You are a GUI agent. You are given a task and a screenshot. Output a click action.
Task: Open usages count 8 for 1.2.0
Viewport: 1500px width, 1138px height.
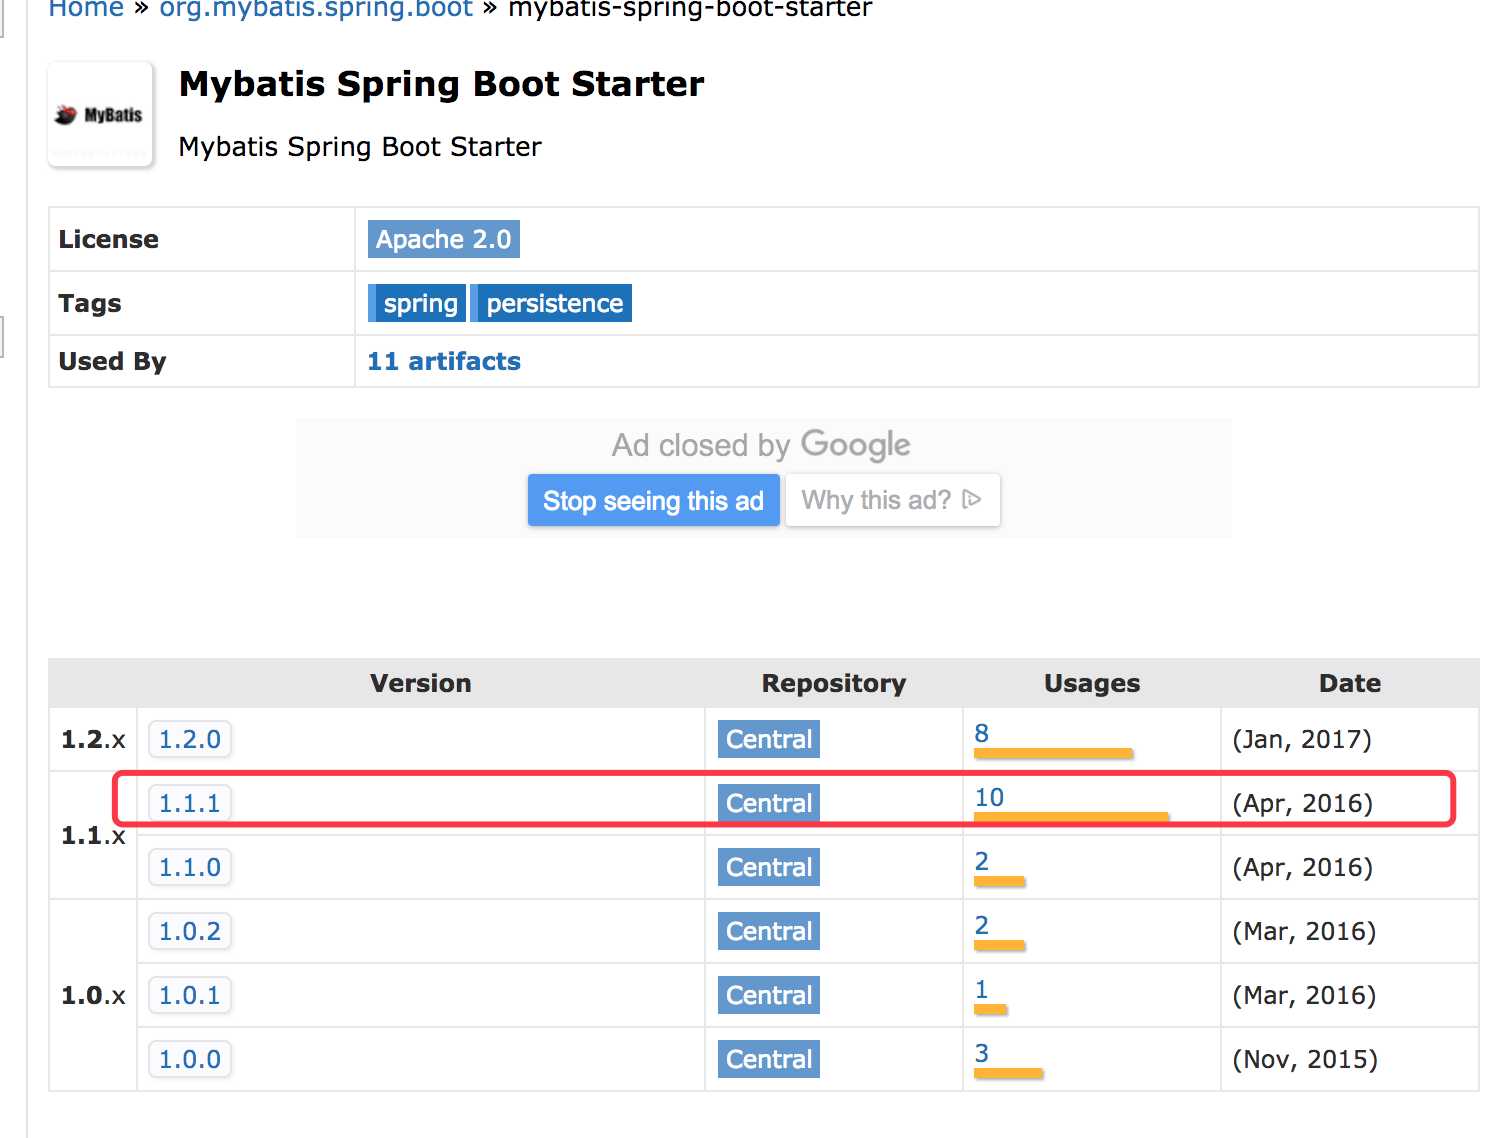click(982, 733)
